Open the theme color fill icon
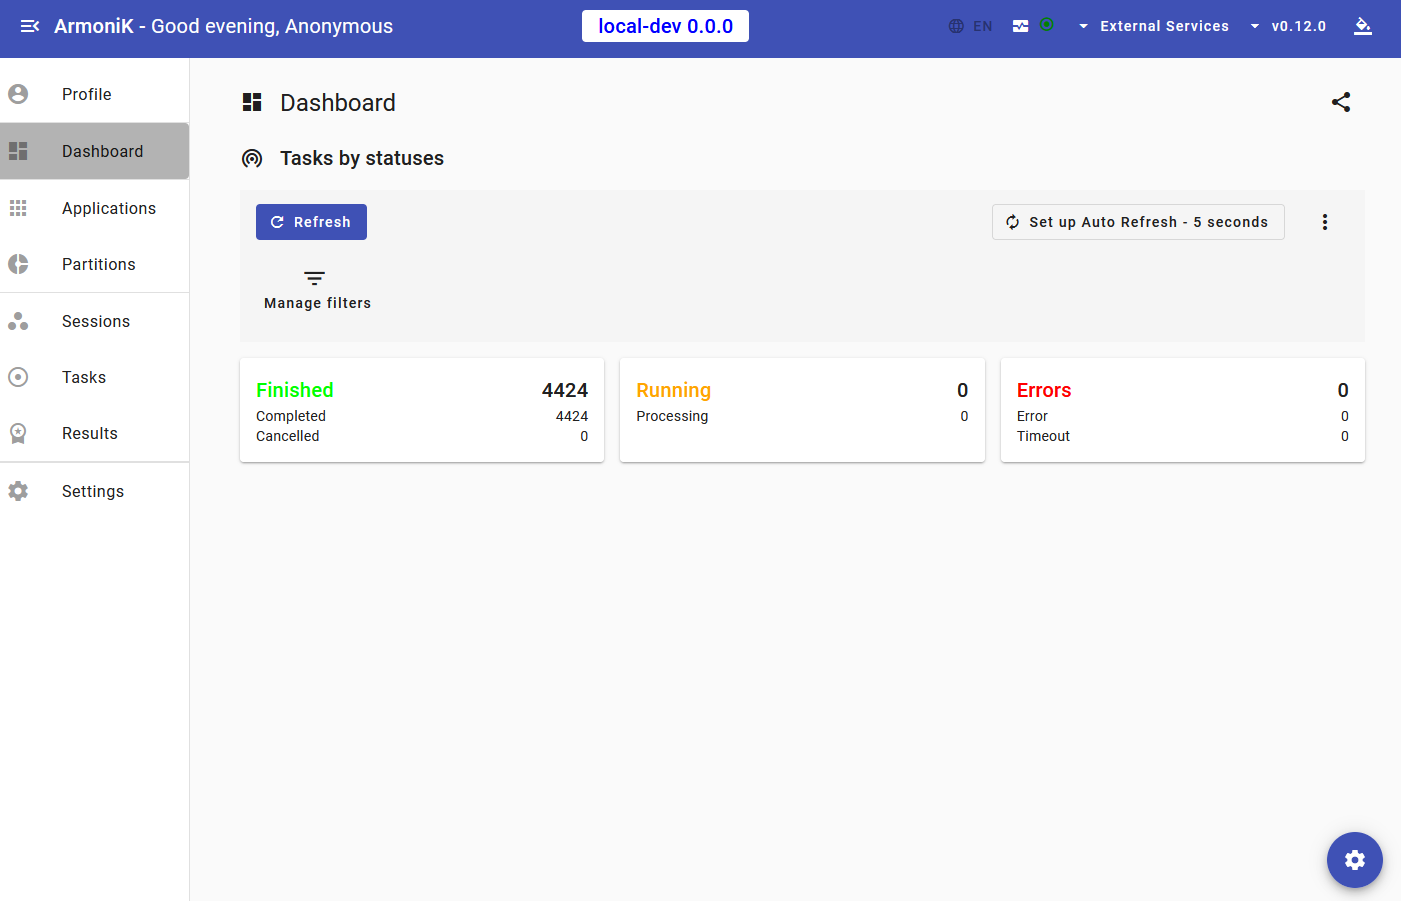Screen dimensions: 1401x901 tap(1362, 26)
